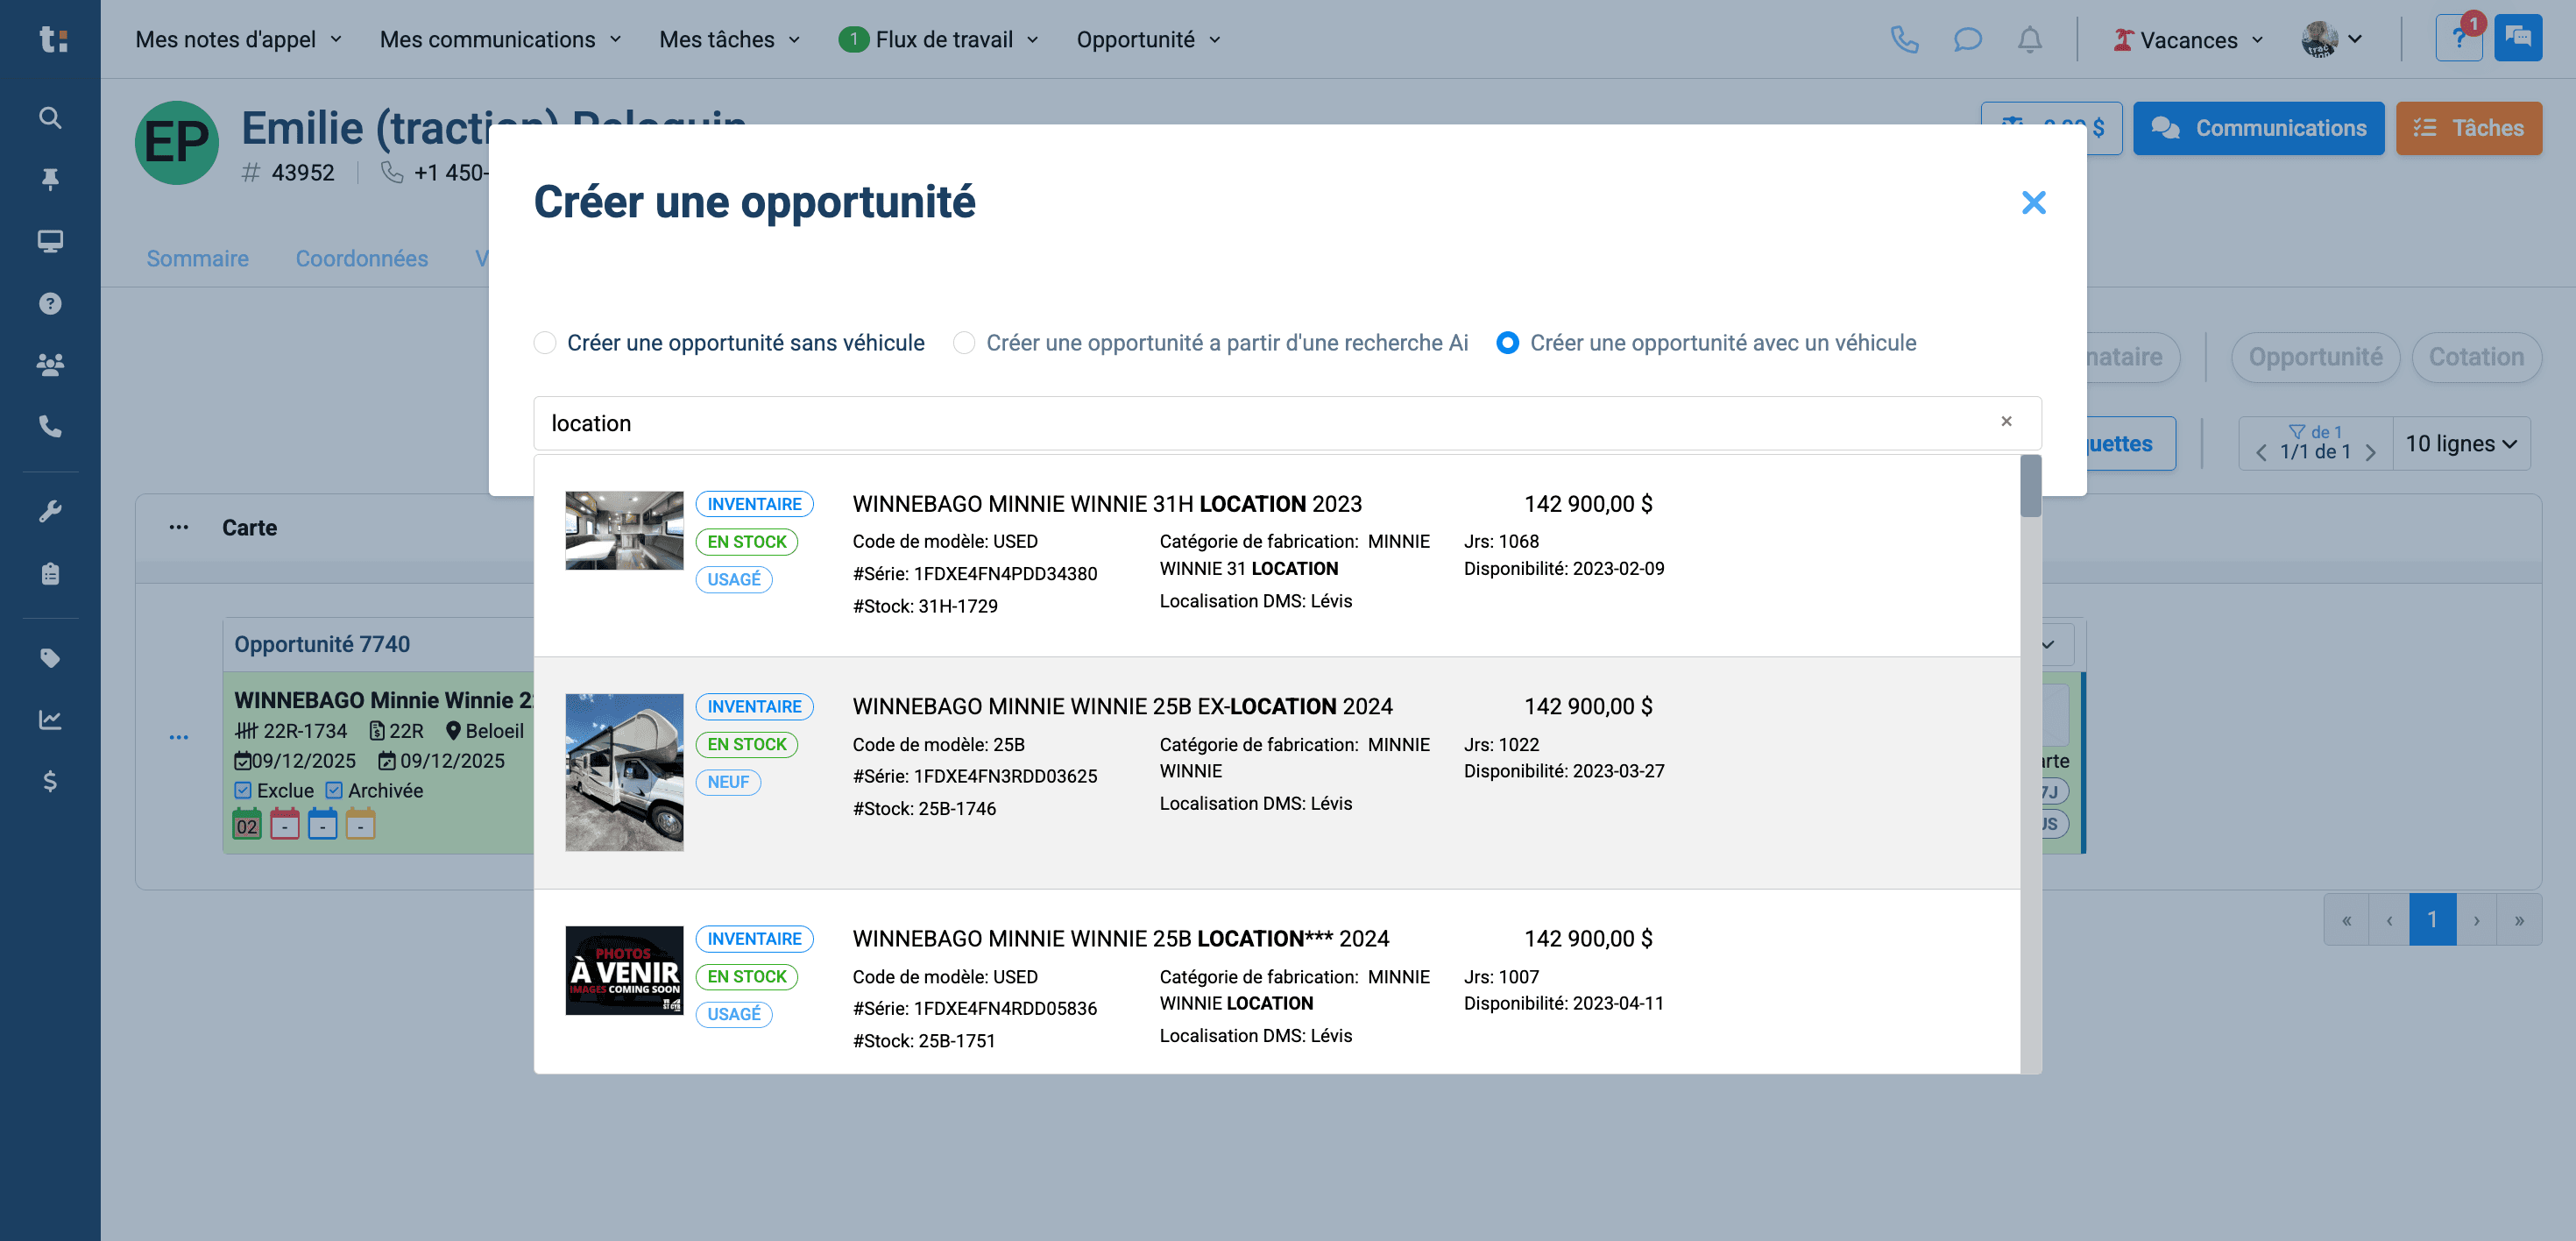Go to page 1 in pagination

pos(2432,919)
